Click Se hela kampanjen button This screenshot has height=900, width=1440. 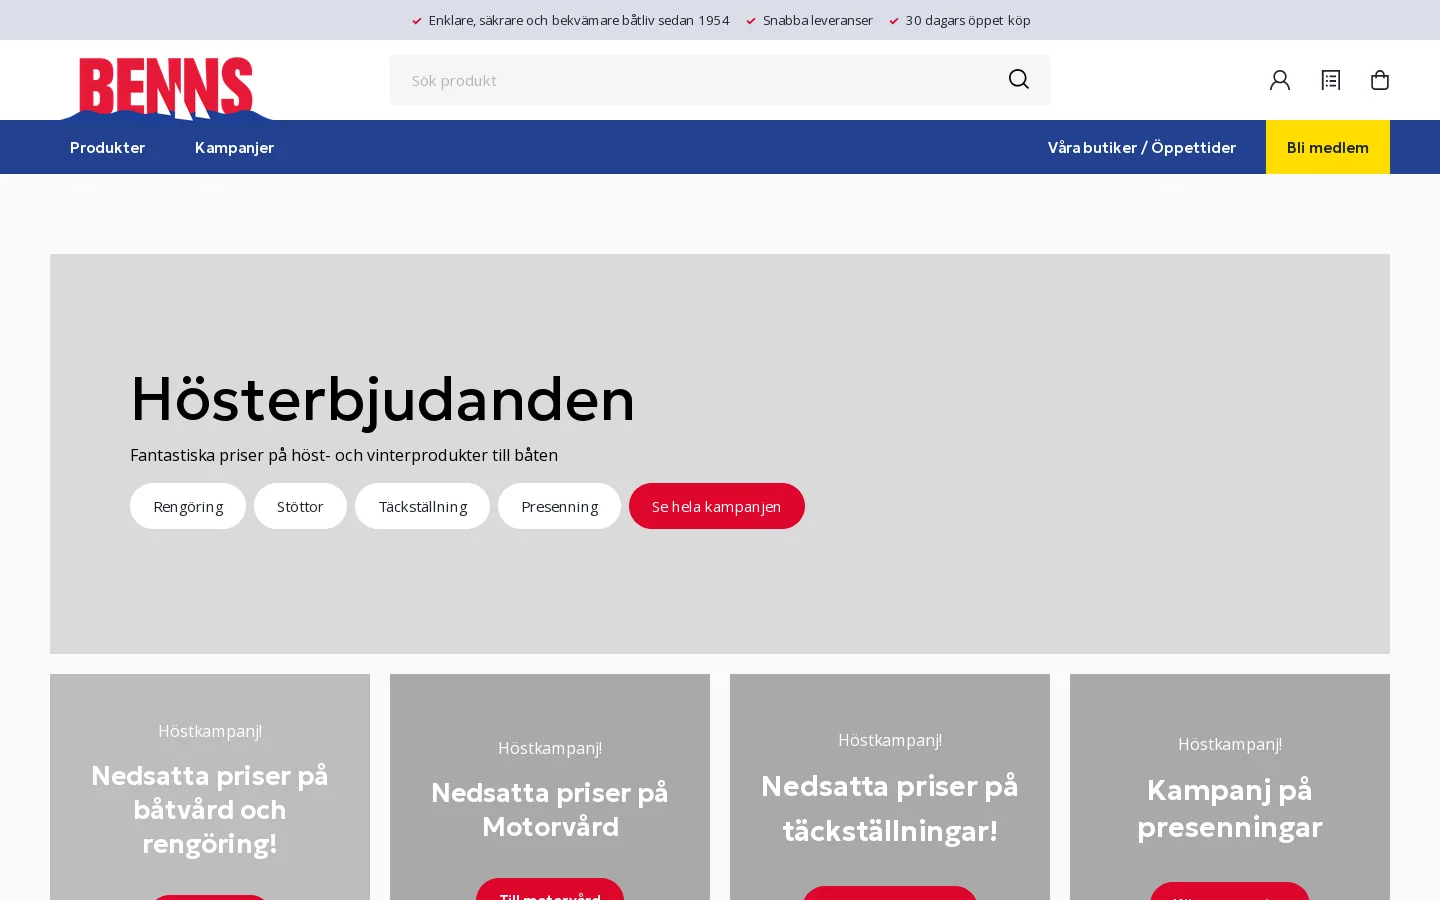click(x=717, y=506)
